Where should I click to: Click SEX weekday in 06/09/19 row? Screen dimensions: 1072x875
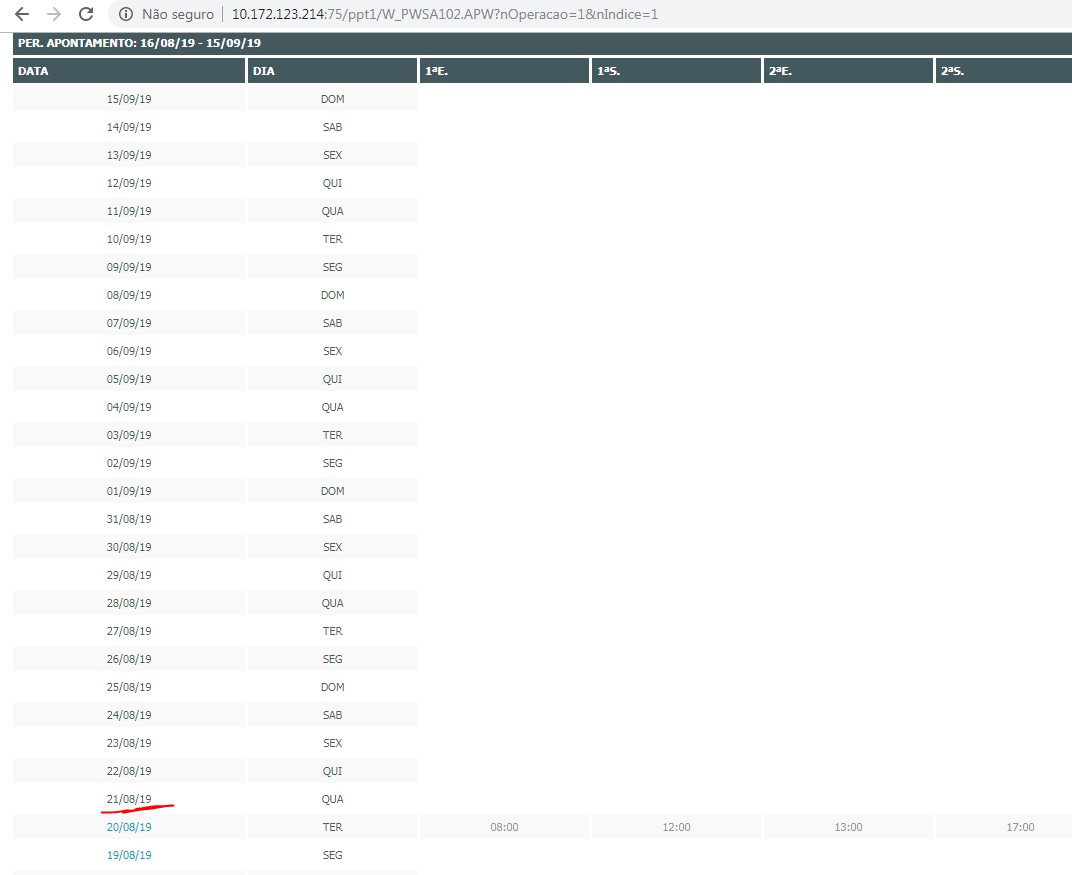pos(332,351)
